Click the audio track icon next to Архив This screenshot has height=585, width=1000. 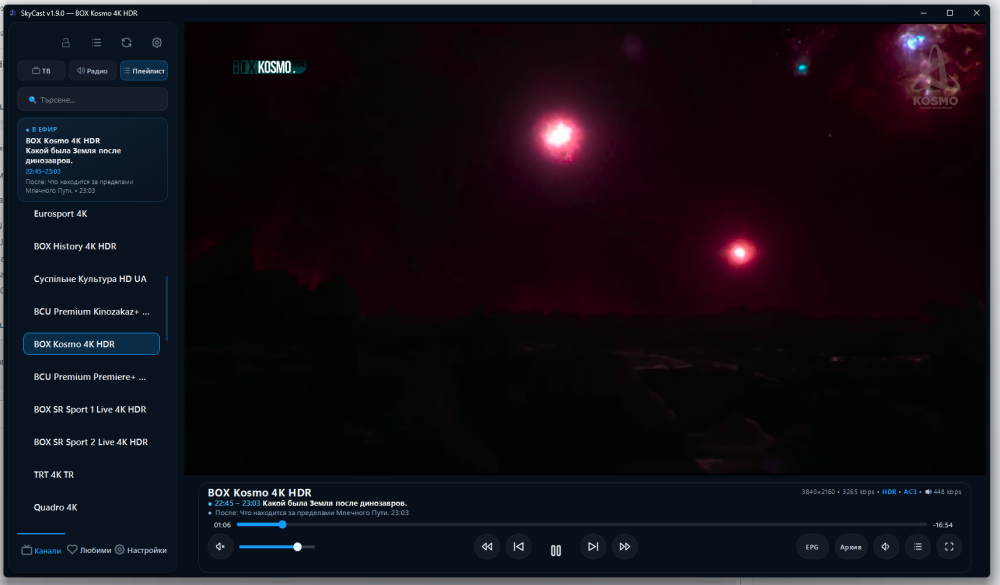[x=885, y=547]
